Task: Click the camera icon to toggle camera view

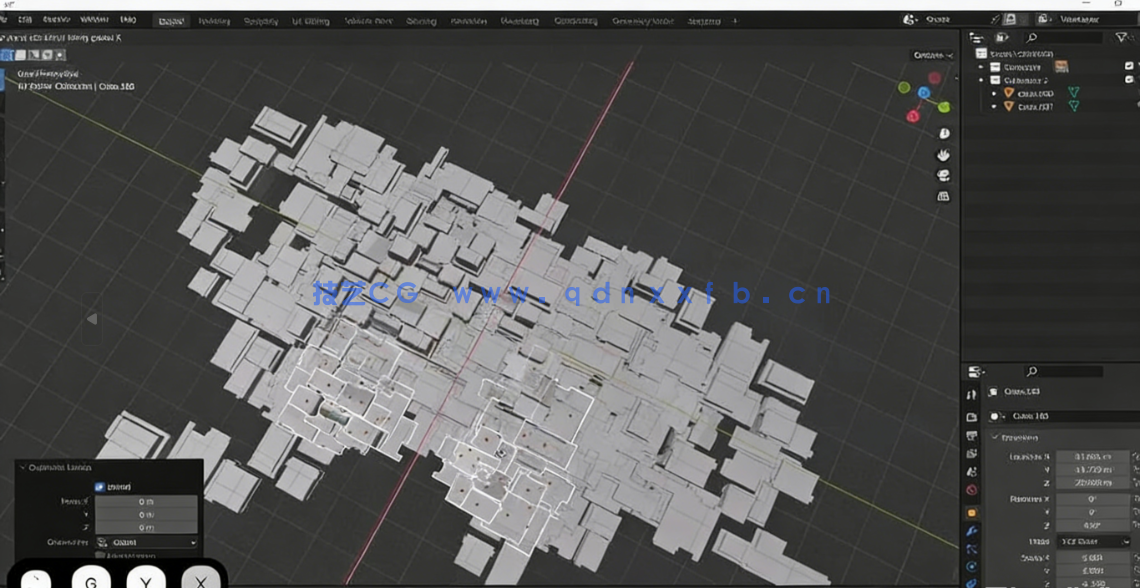Action: coord(944,175)
